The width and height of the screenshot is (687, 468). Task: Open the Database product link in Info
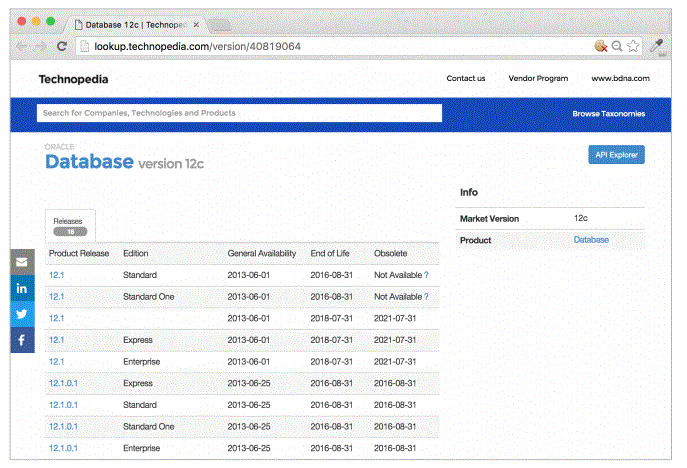591,240
